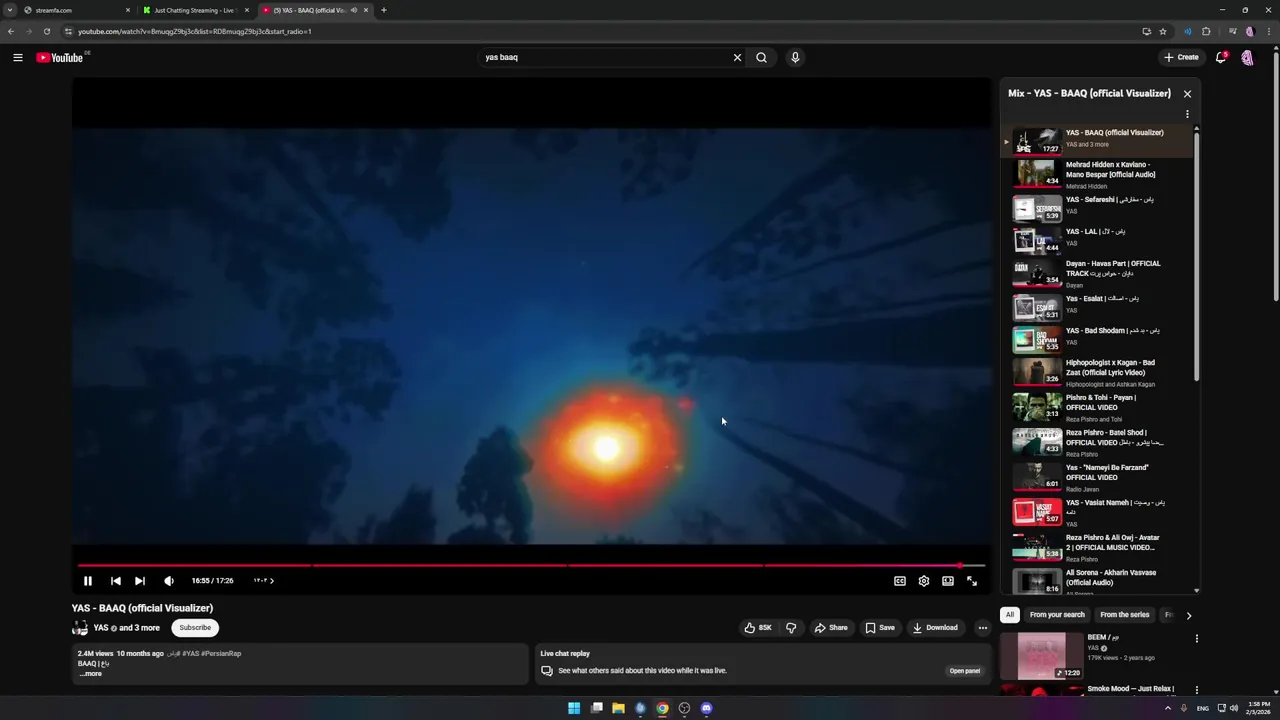Go back in browser history
Viewport: 1280px width, 720px height.
pos(10,31)
